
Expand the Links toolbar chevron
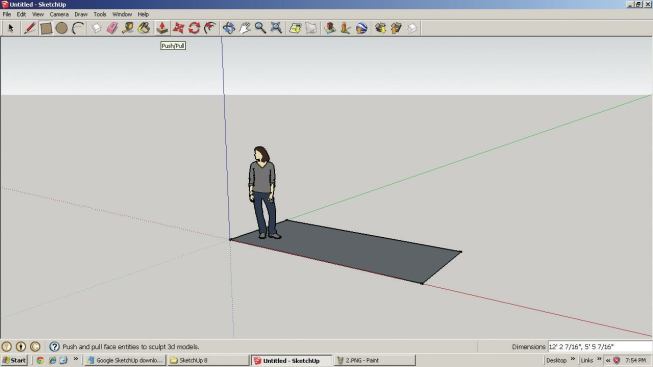tap(599, 359)
